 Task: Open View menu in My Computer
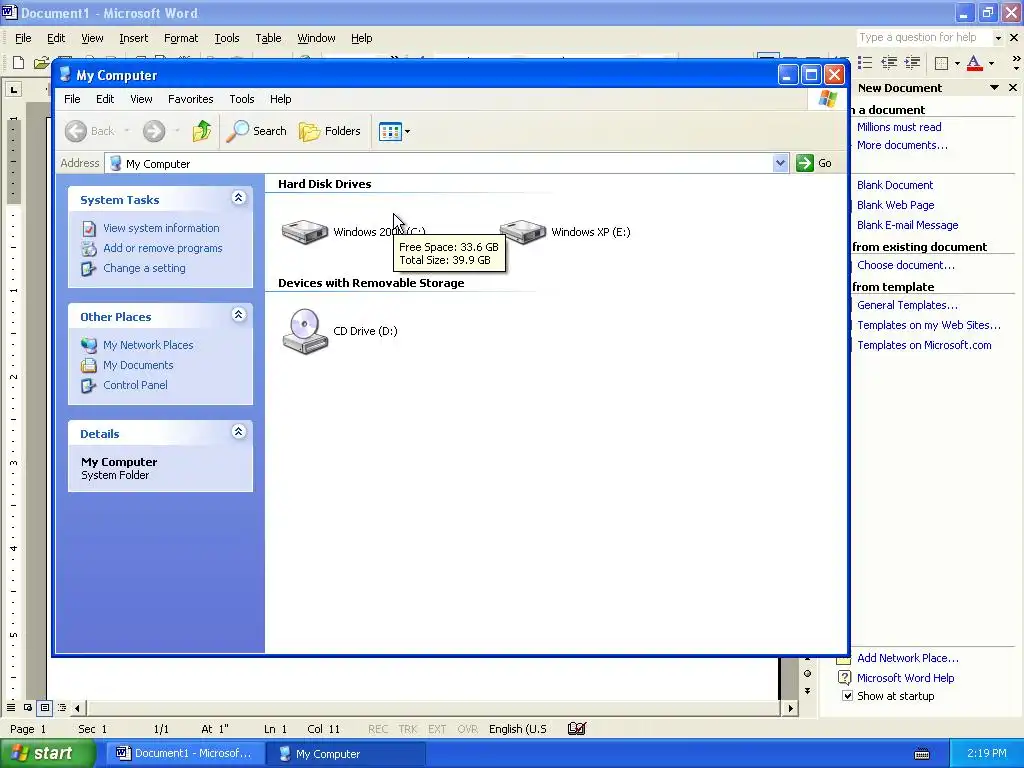tap(141, 99)
